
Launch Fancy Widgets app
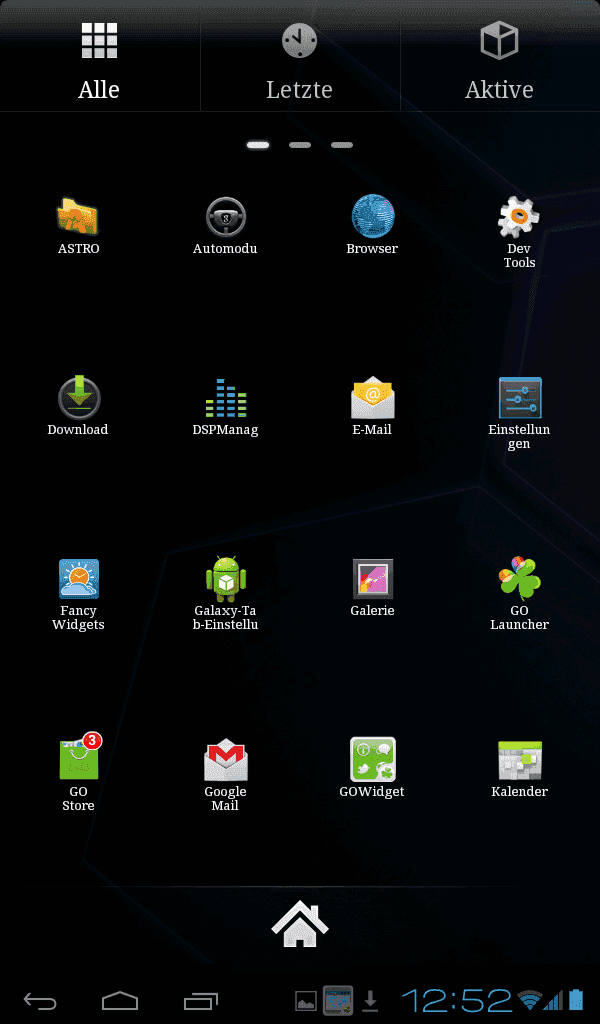pyautogui.click(x=78, y=579)
